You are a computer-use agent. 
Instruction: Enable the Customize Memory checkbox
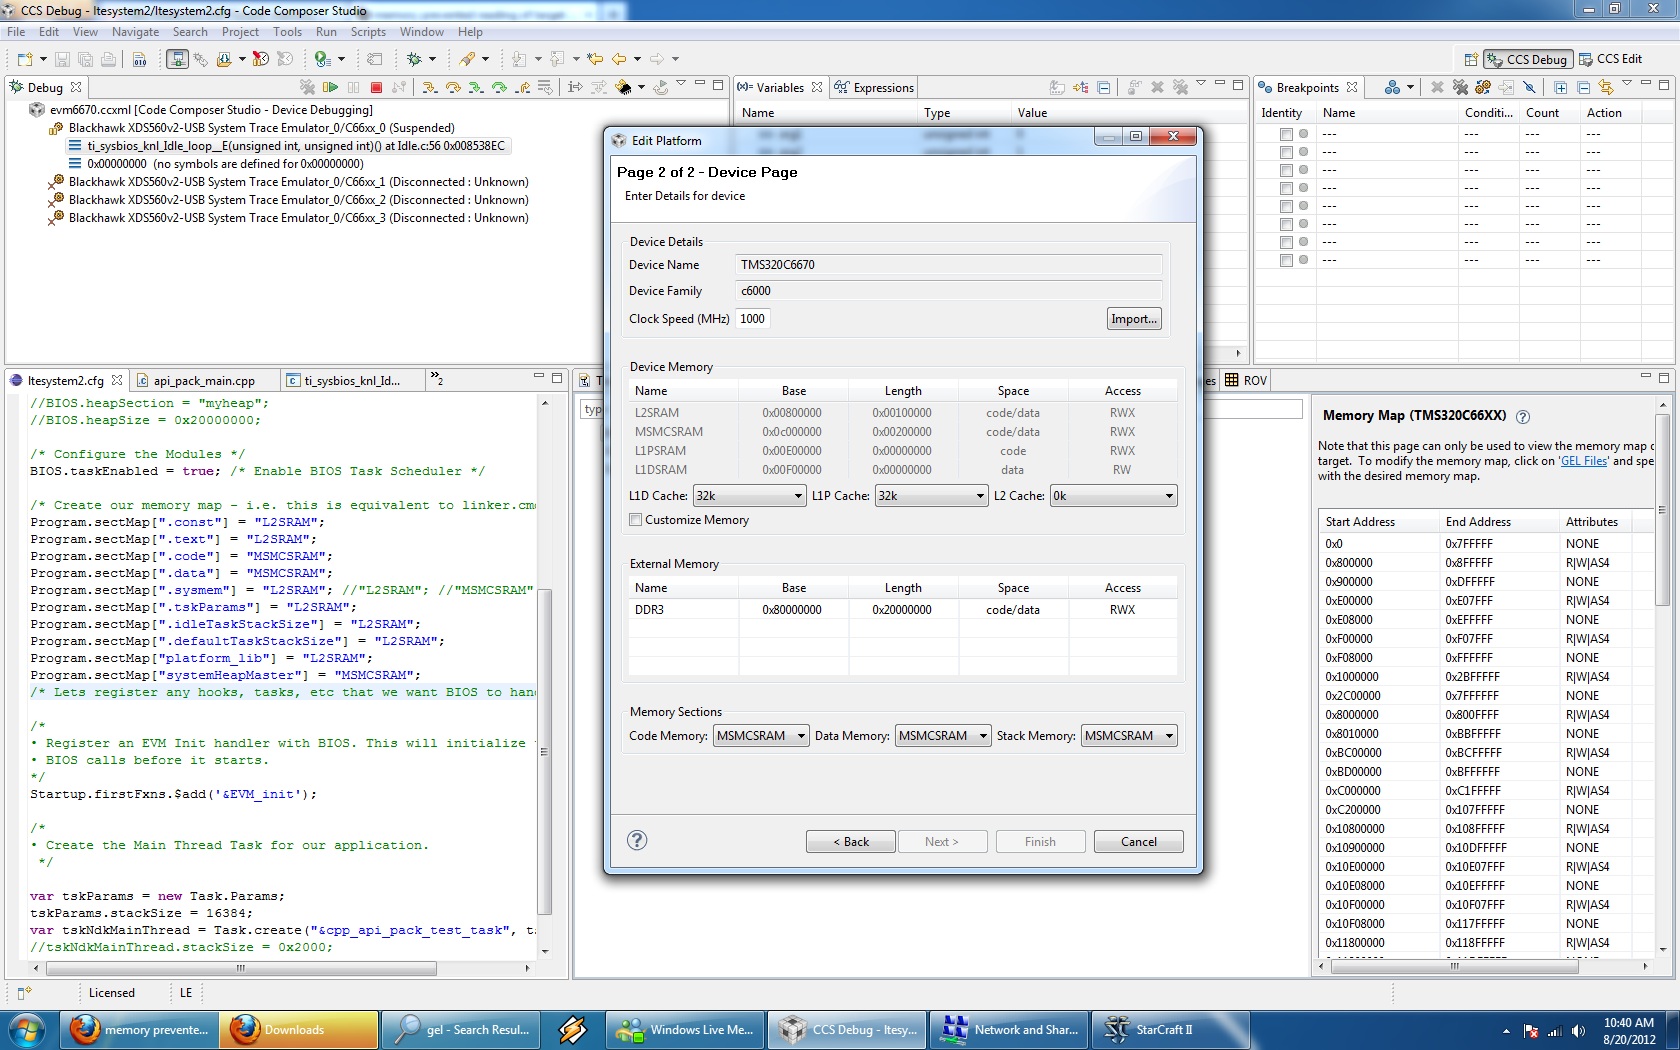636,520
